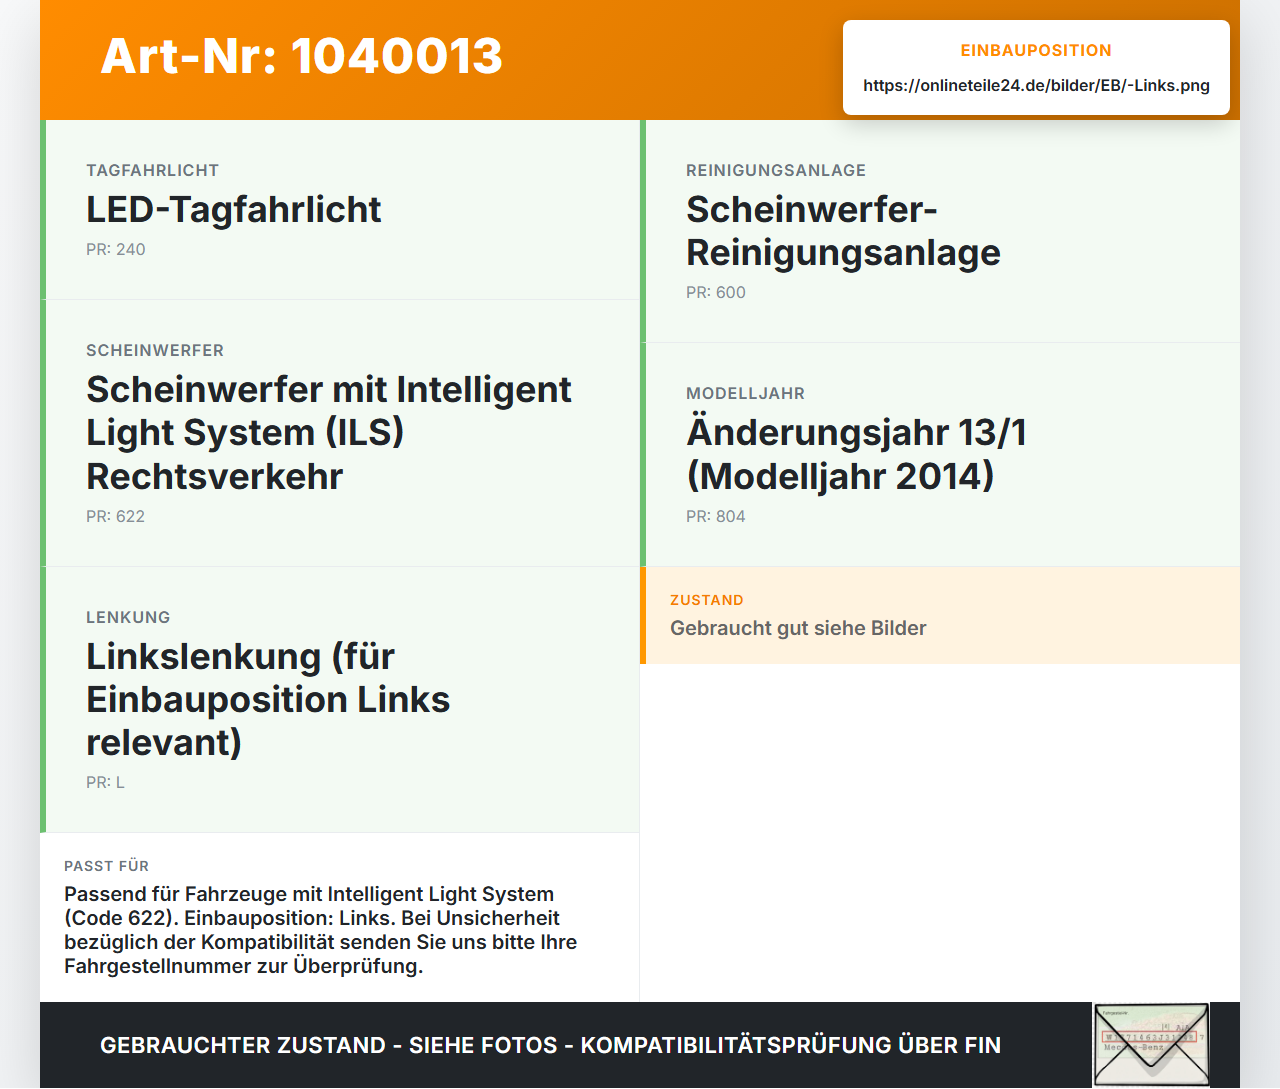Select the PR: 240 code text
Screen dimensions: 1280x1089
tap(116, 249)
